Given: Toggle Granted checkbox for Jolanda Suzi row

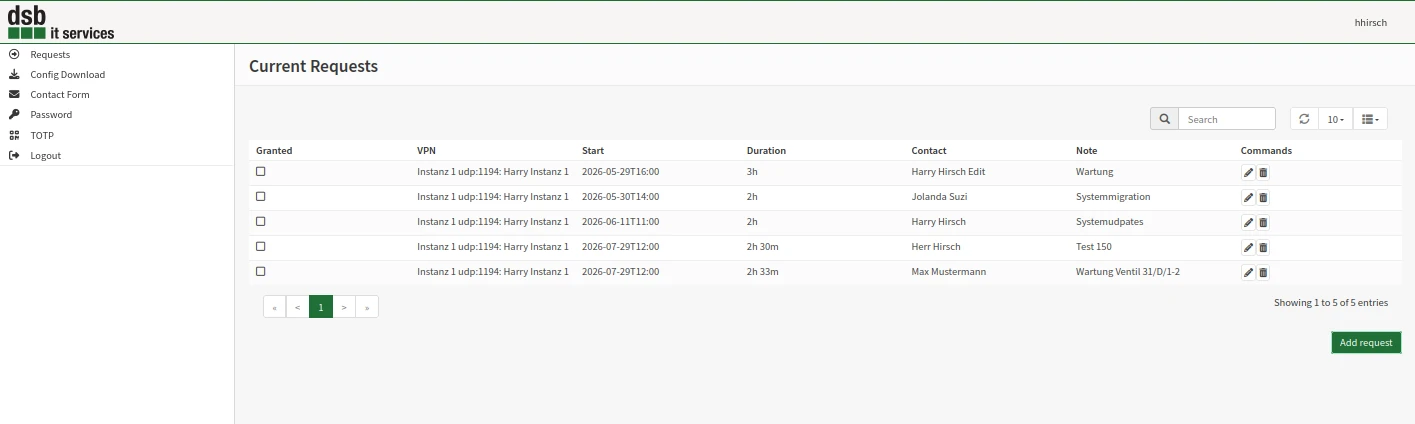Looking at the screenshot, I should tap(261, 196).
